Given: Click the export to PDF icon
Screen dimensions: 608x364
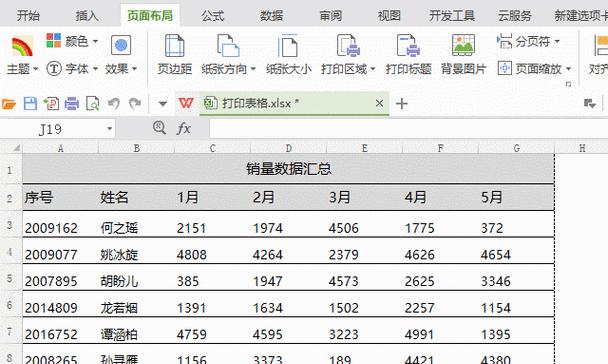Looking at the screenshot, I should coord(51,104).
